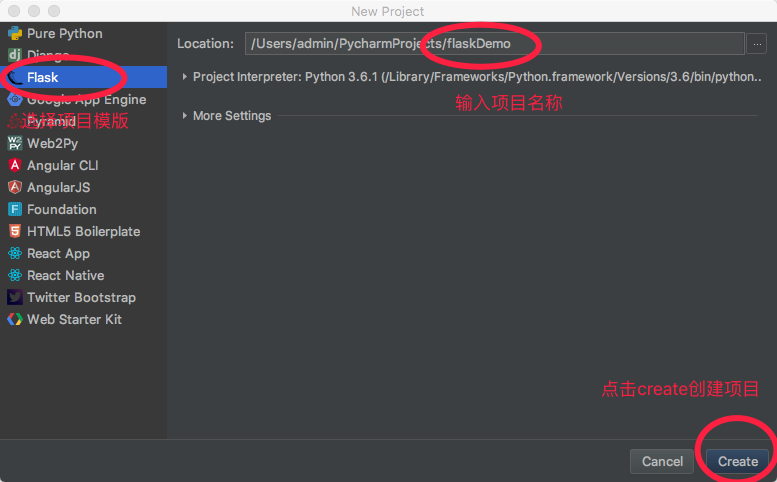Open the browse location ellipsis button
Screen dimensions: 777x482
click(757, 44)
